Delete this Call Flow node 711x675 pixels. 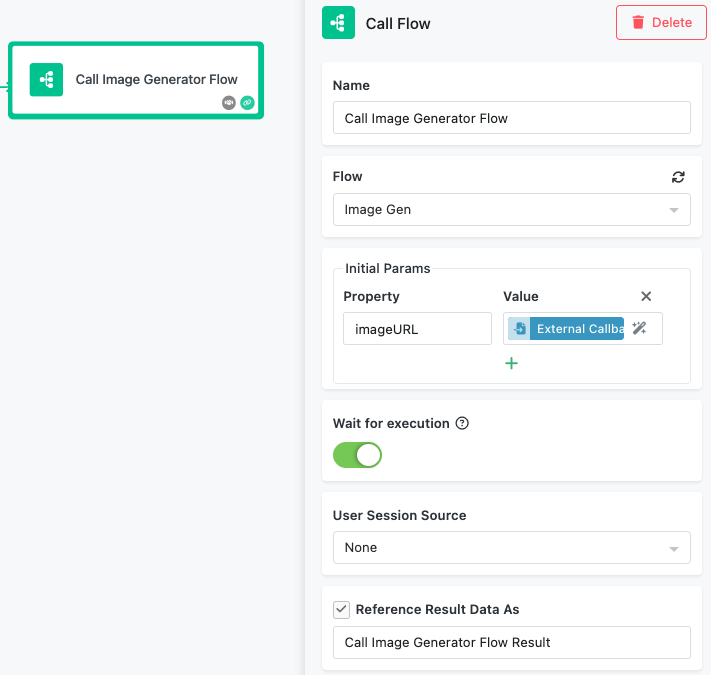(661, 22)
